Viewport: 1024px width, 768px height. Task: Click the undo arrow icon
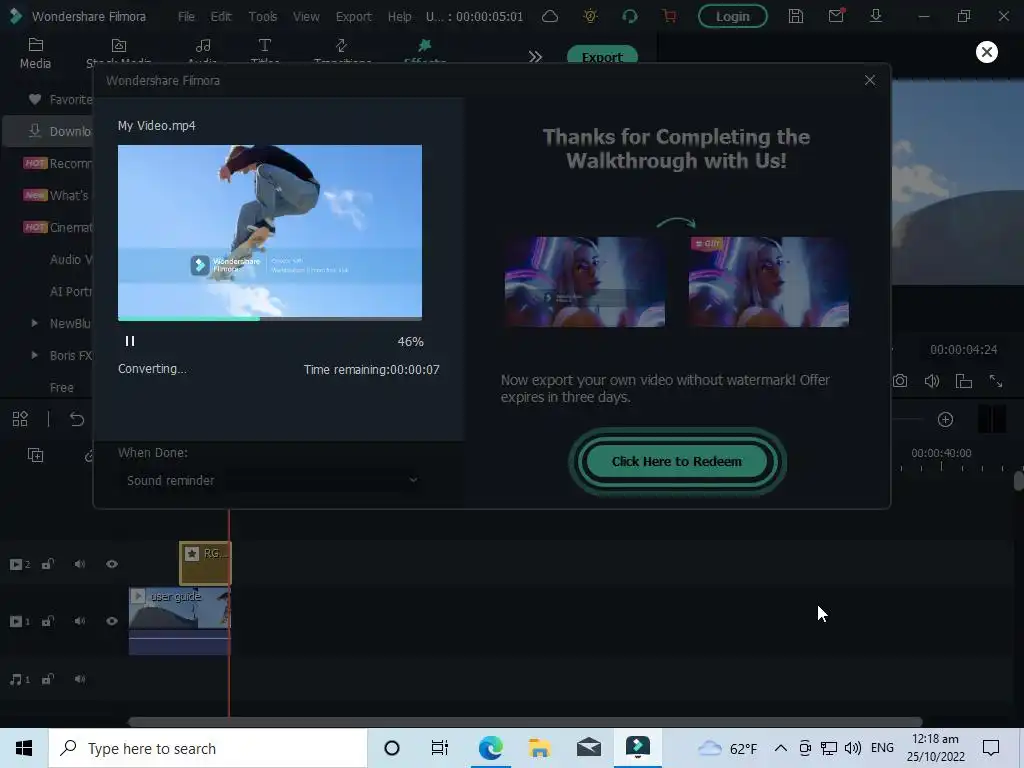click(x=76, y=419)
